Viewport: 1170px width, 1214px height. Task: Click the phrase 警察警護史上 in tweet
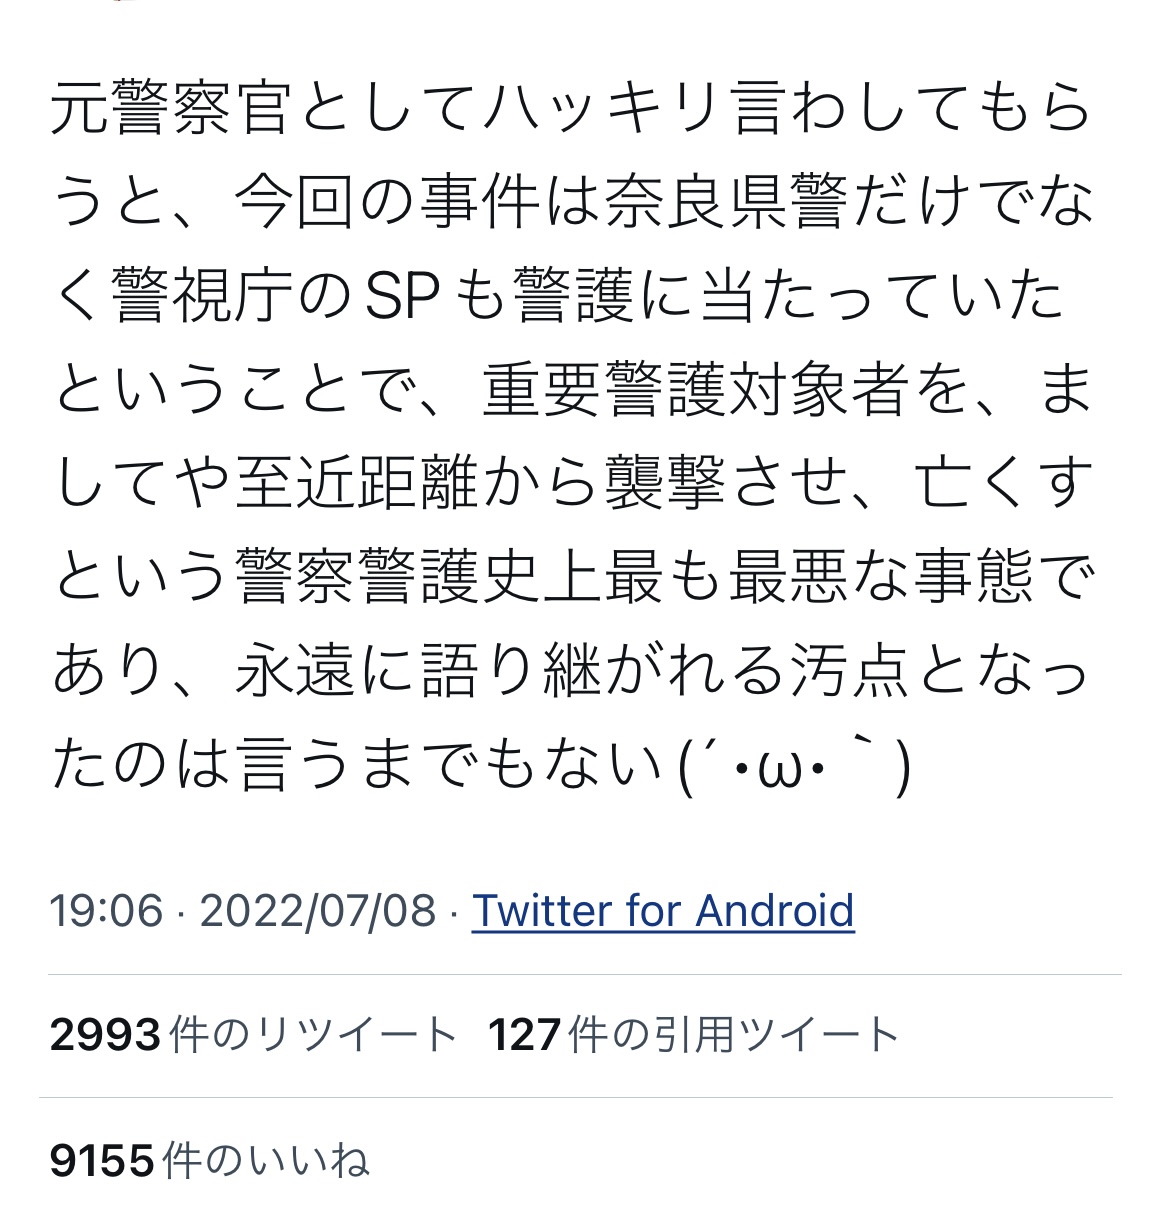(418, 578)
